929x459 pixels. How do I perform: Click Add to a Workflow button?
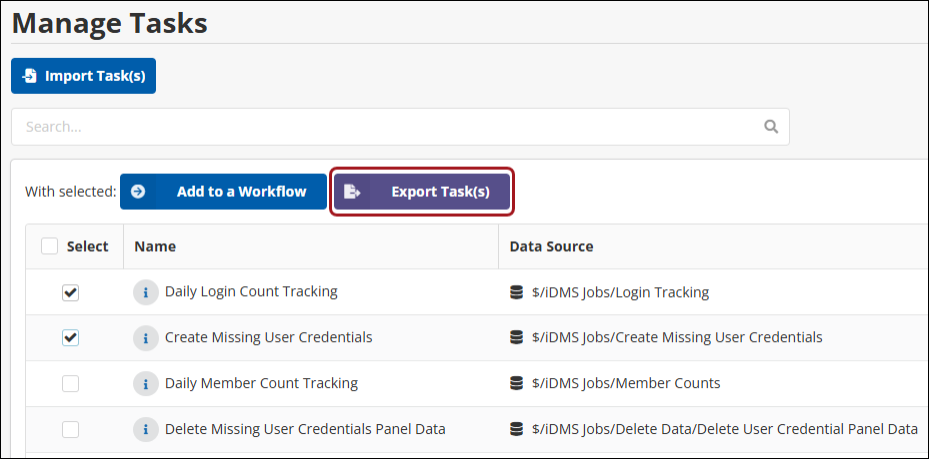[x=223, y=191]
